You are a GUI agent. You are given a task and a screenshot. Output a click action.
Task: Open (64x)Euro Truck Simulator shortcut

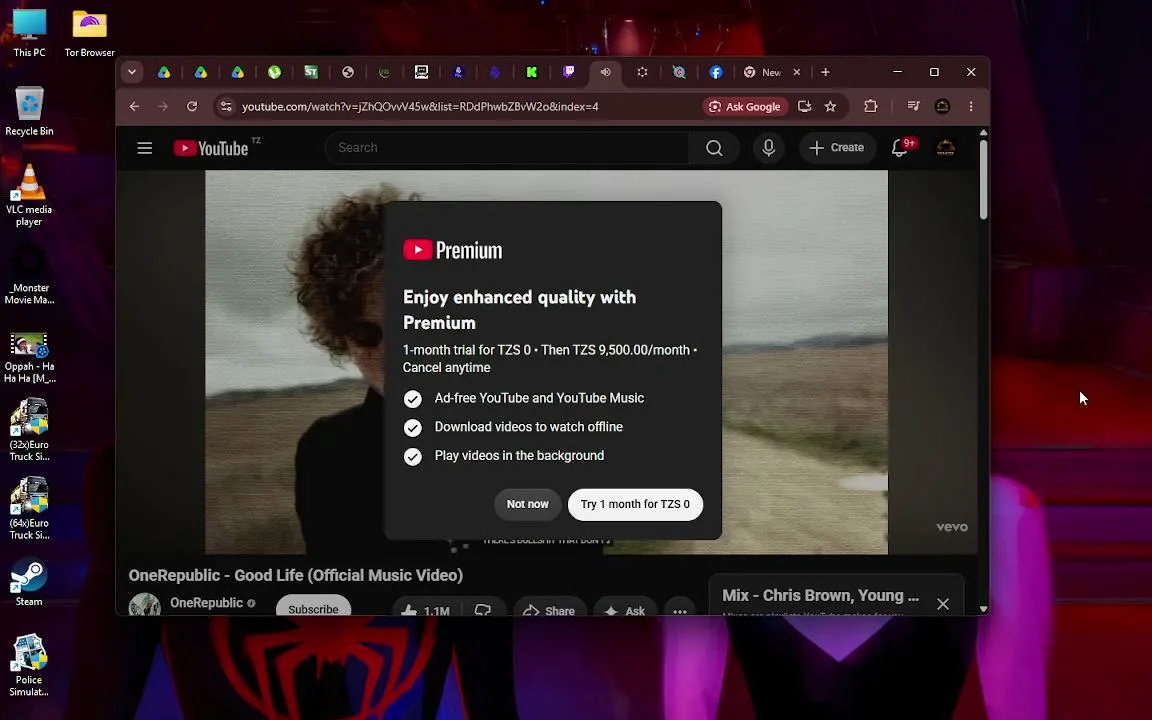tap(29, 508)
